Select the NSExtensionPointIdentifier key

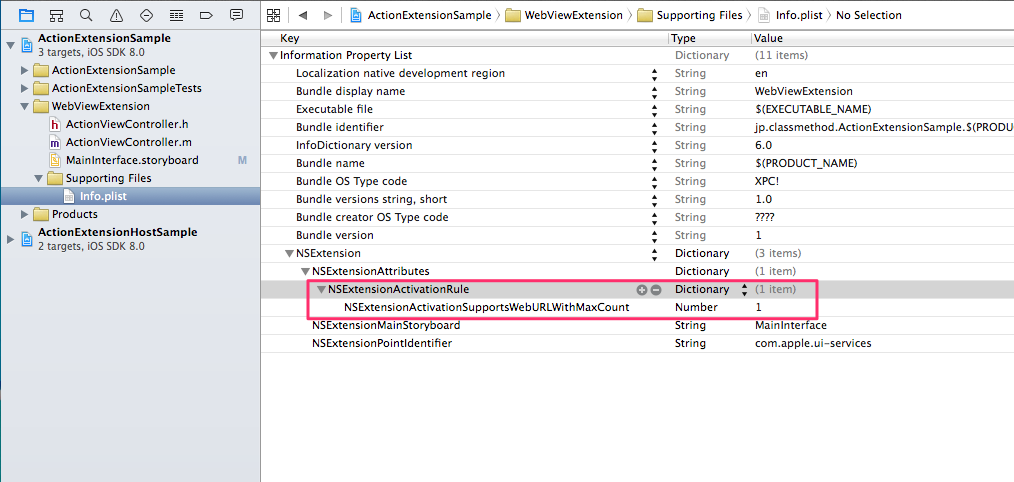pyautogui.click(x=382, y=344)
